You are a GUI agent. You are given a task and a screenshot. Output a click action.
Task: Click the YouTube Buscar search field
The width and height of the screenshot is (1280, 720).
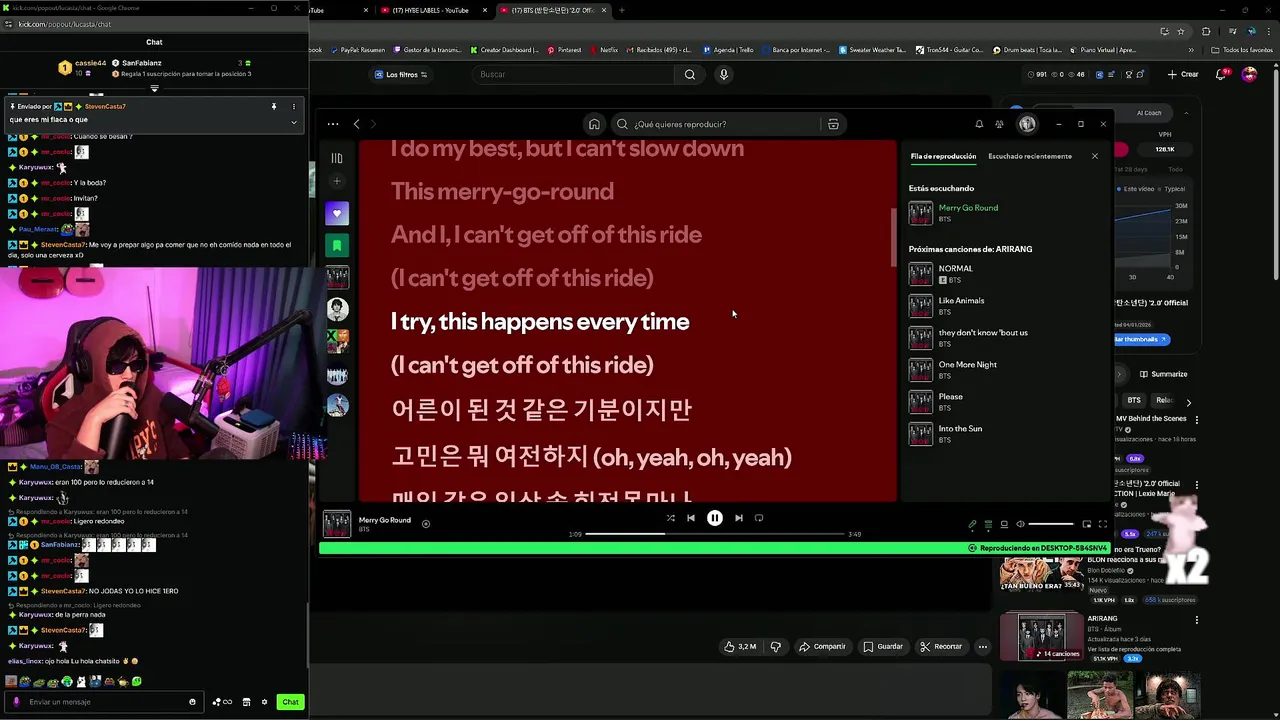click(x=574, y=74)
